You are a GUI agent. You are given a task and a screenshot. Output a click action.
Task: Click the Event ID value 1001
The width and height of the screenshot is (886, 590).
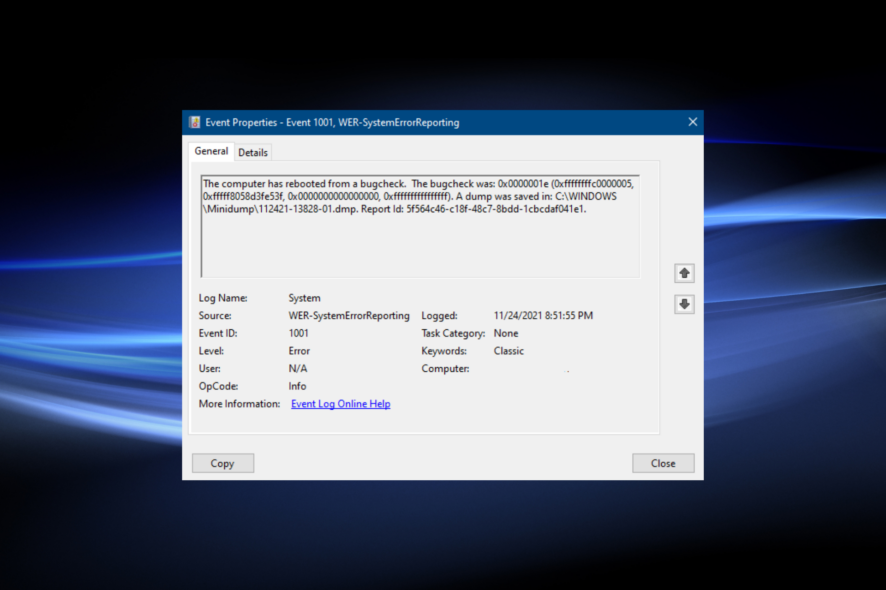tap(298, 333)
